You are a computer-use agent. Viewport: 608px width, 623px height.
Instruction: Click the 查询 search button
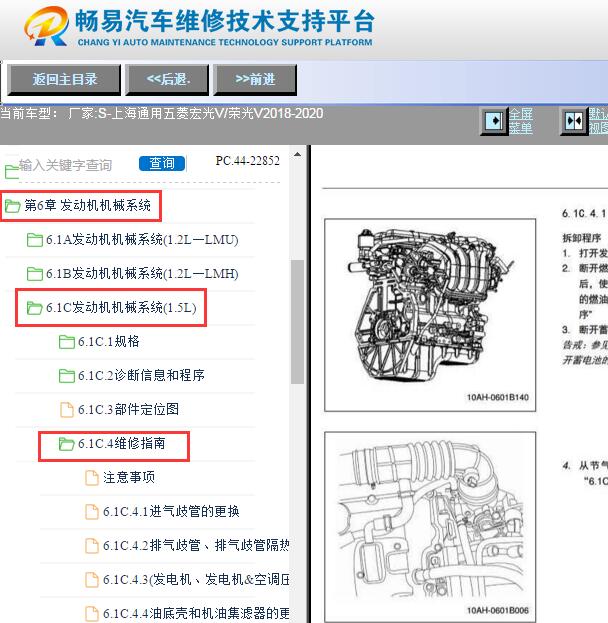(162, 163)
